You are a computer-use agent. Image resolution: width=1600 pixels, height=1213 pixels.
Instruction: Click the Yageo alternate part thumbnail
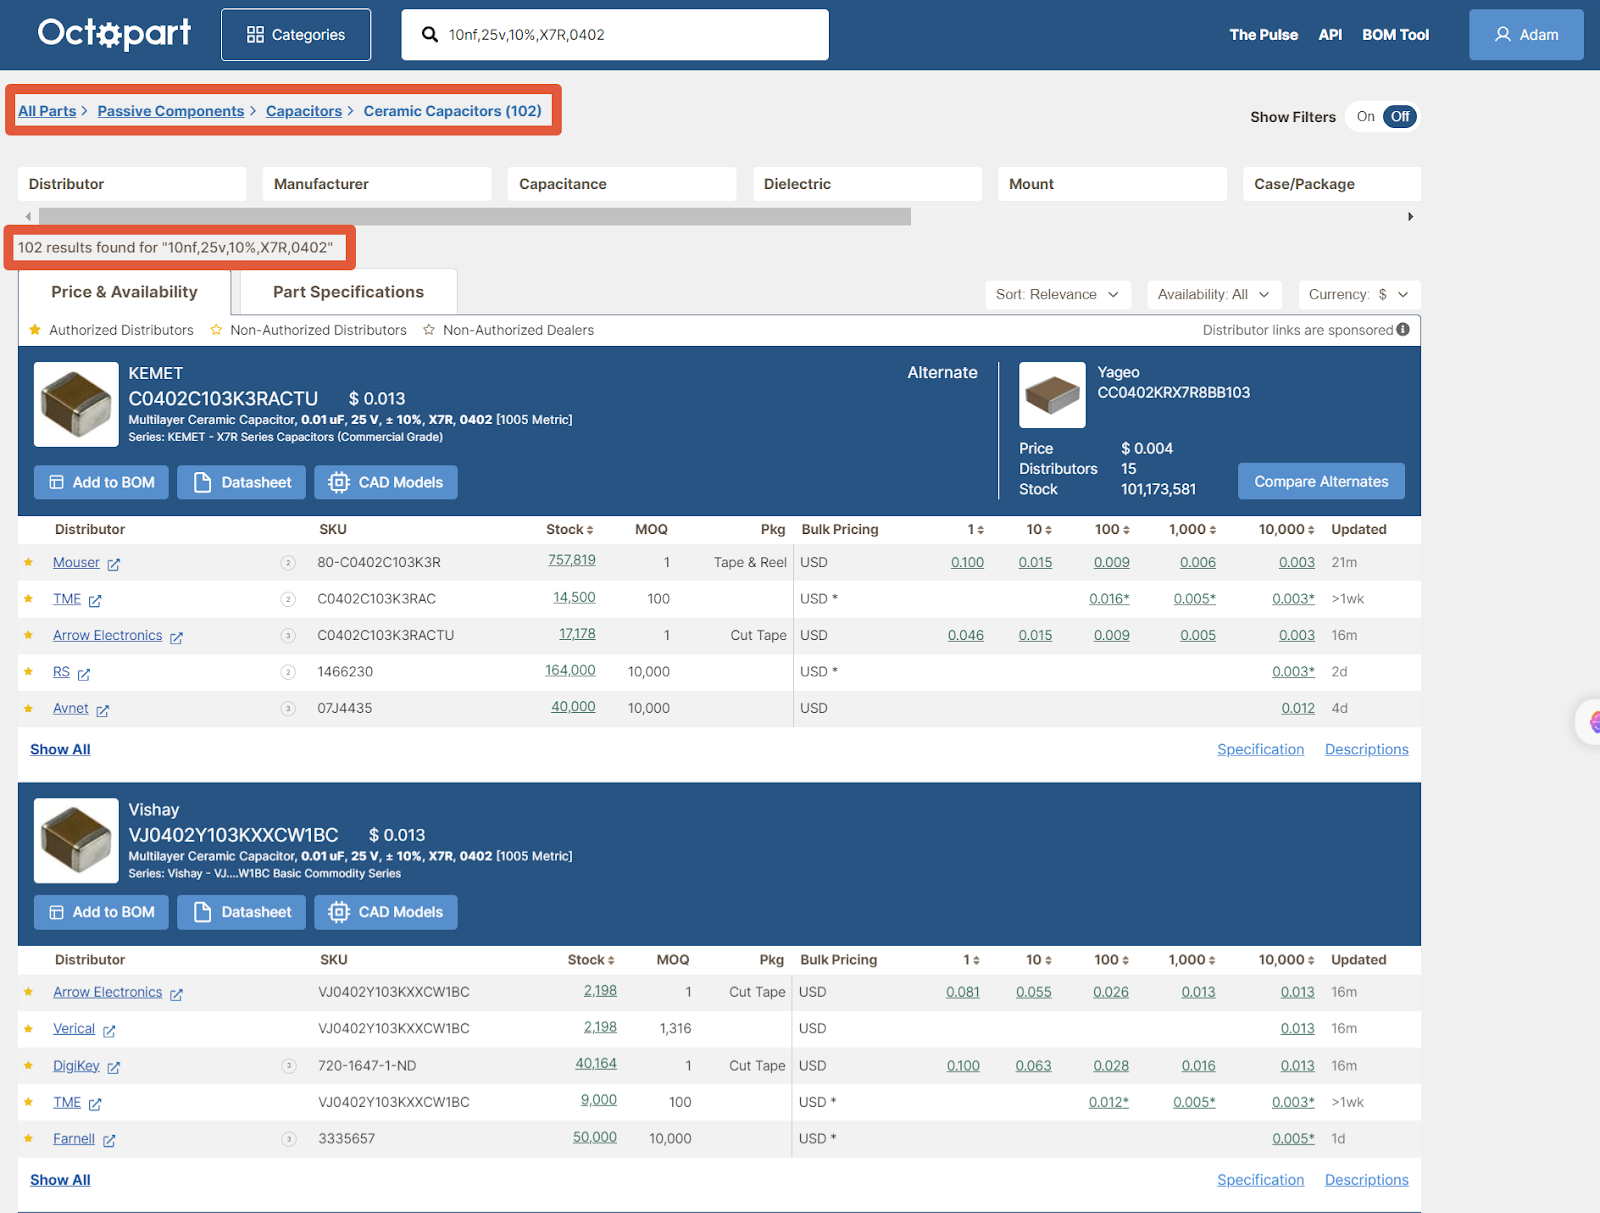click(1052, 395)
